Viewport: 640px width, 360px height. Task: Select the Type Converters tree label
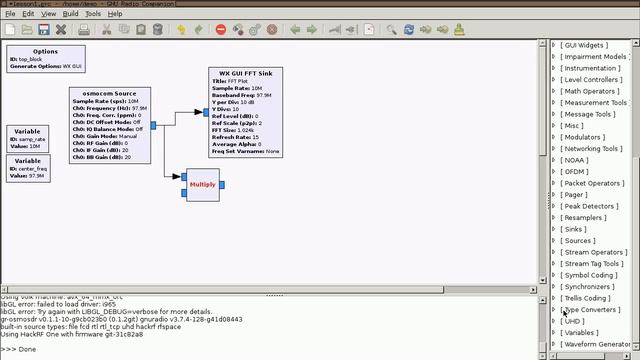pyautogui.click(x=590, y=309)
